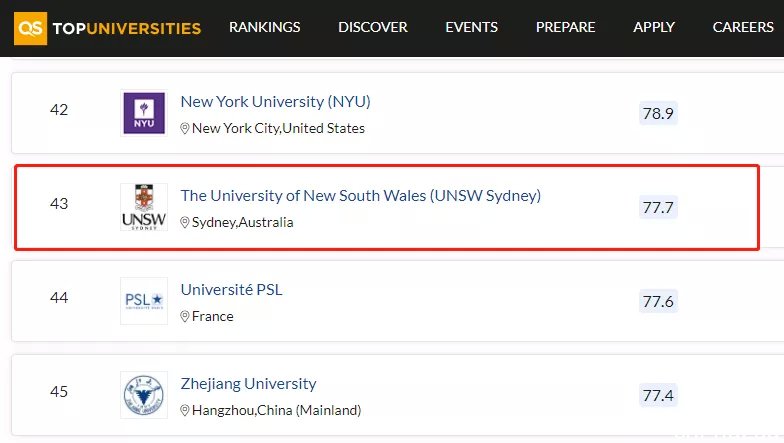Screen dimensions: 784x443
Task: Click the Zhejiang University seal logo
Action: [x=144, y=395]
